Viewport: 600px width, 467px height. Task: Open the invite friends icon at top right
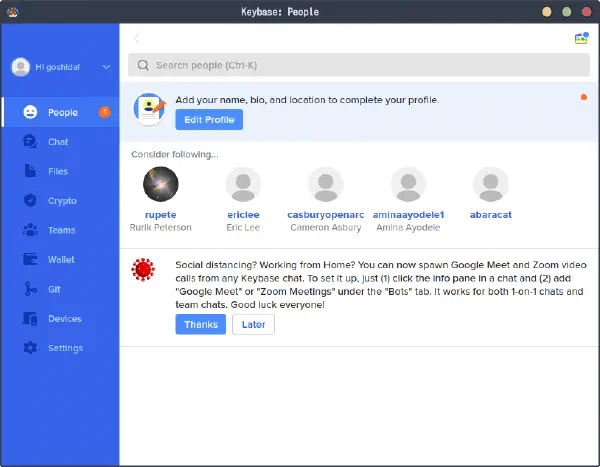point(581,38)
